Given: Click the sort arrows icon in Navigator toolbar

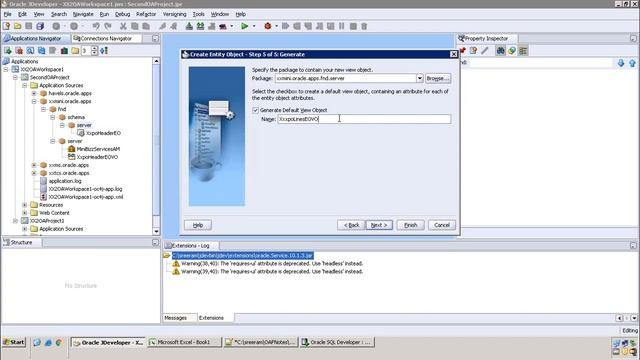Looking at the screenshot, I should coord(104,51).
